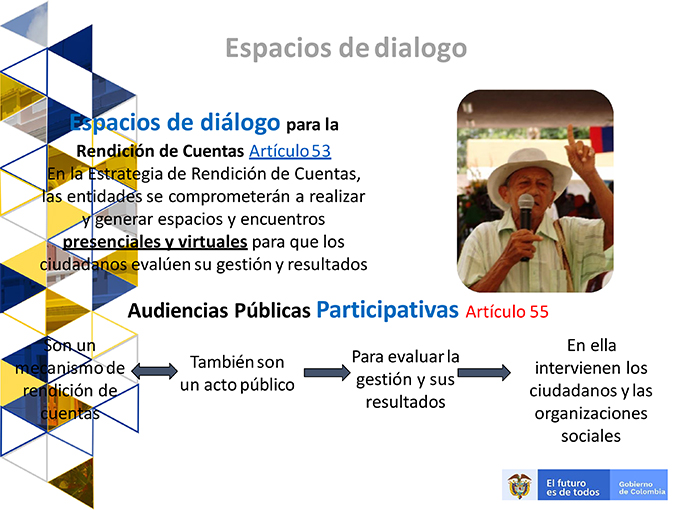Screen dimensions: 680x510
Task: Click the red Artículo 55 text
Action: tap(507, 312)
